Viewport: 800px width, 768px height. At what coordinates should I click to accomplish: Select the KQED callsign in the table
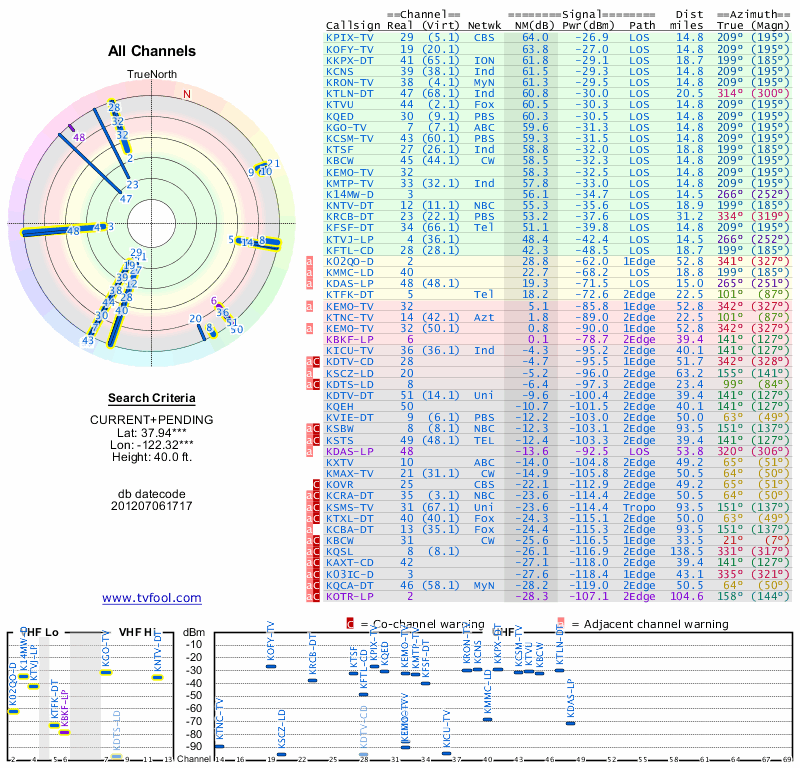click(x=339, y=116)
